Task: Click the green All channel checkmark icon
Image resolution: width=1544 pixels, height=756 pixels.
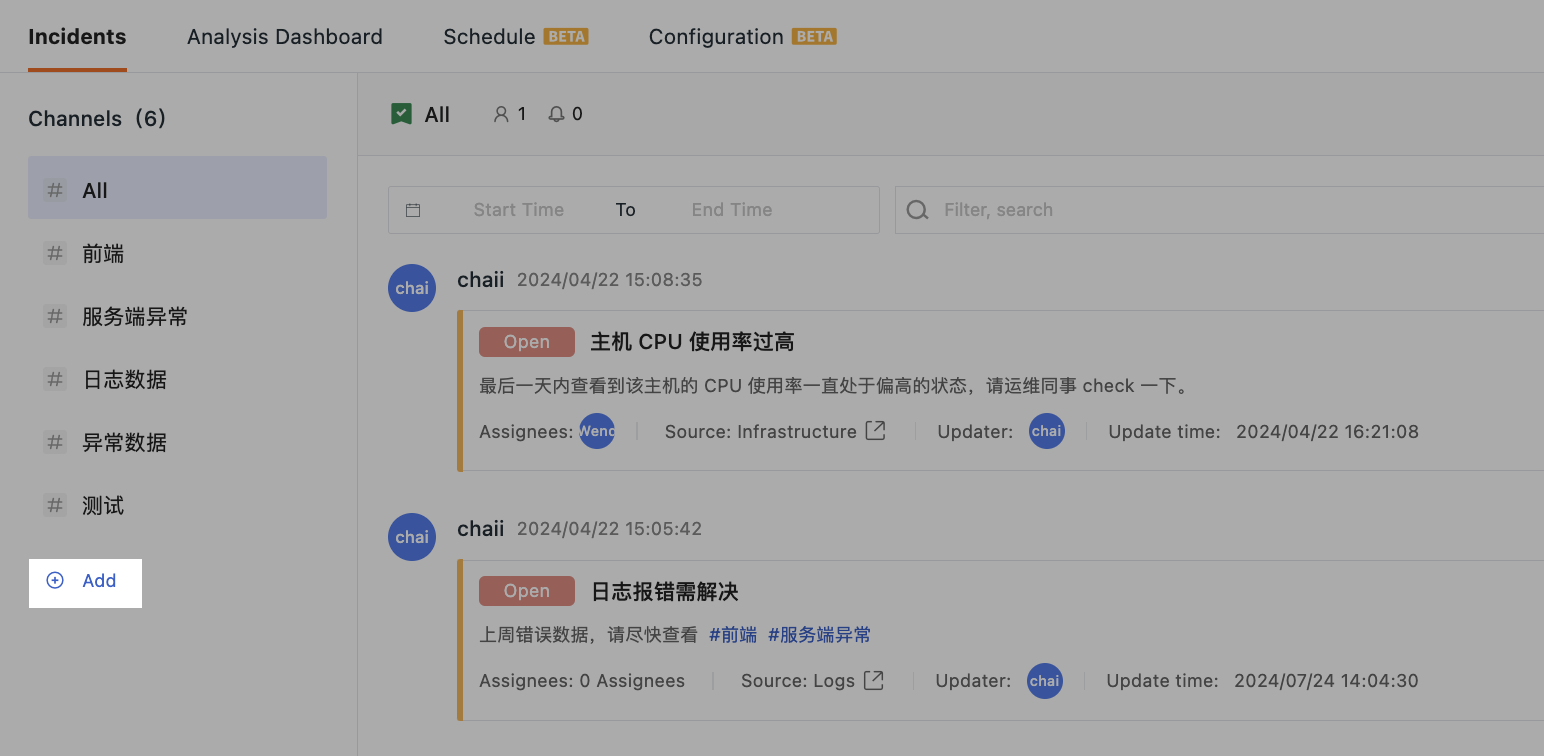Action: click(x=401, y=114)
